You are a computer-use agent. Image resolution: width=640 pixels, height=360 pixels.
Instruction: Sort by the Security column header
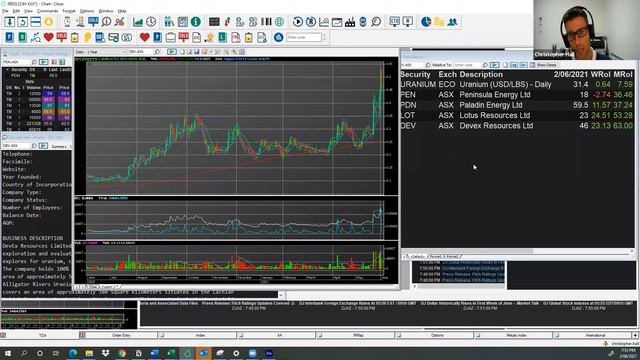415,75
